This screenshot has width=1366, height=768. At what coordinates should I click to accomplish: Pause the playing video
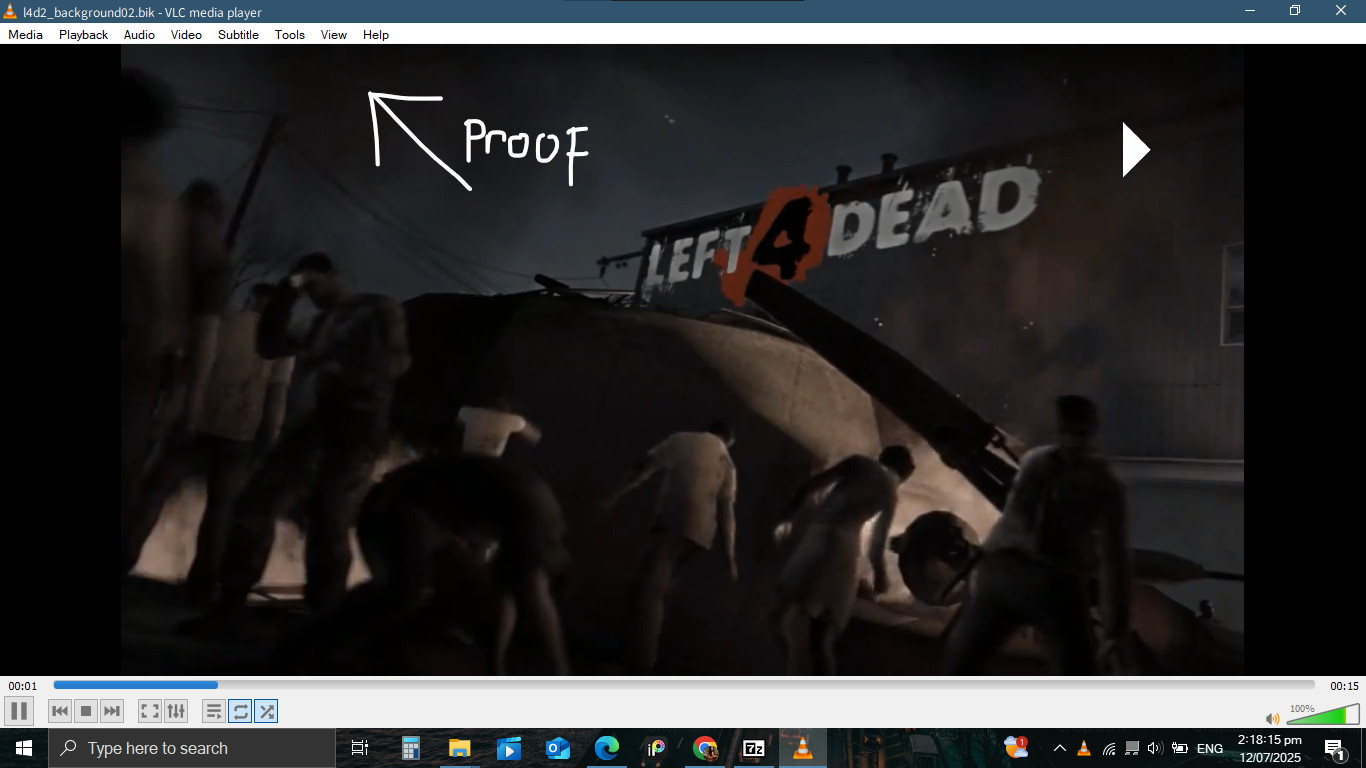pyautogui.click(x=20, y=710)
